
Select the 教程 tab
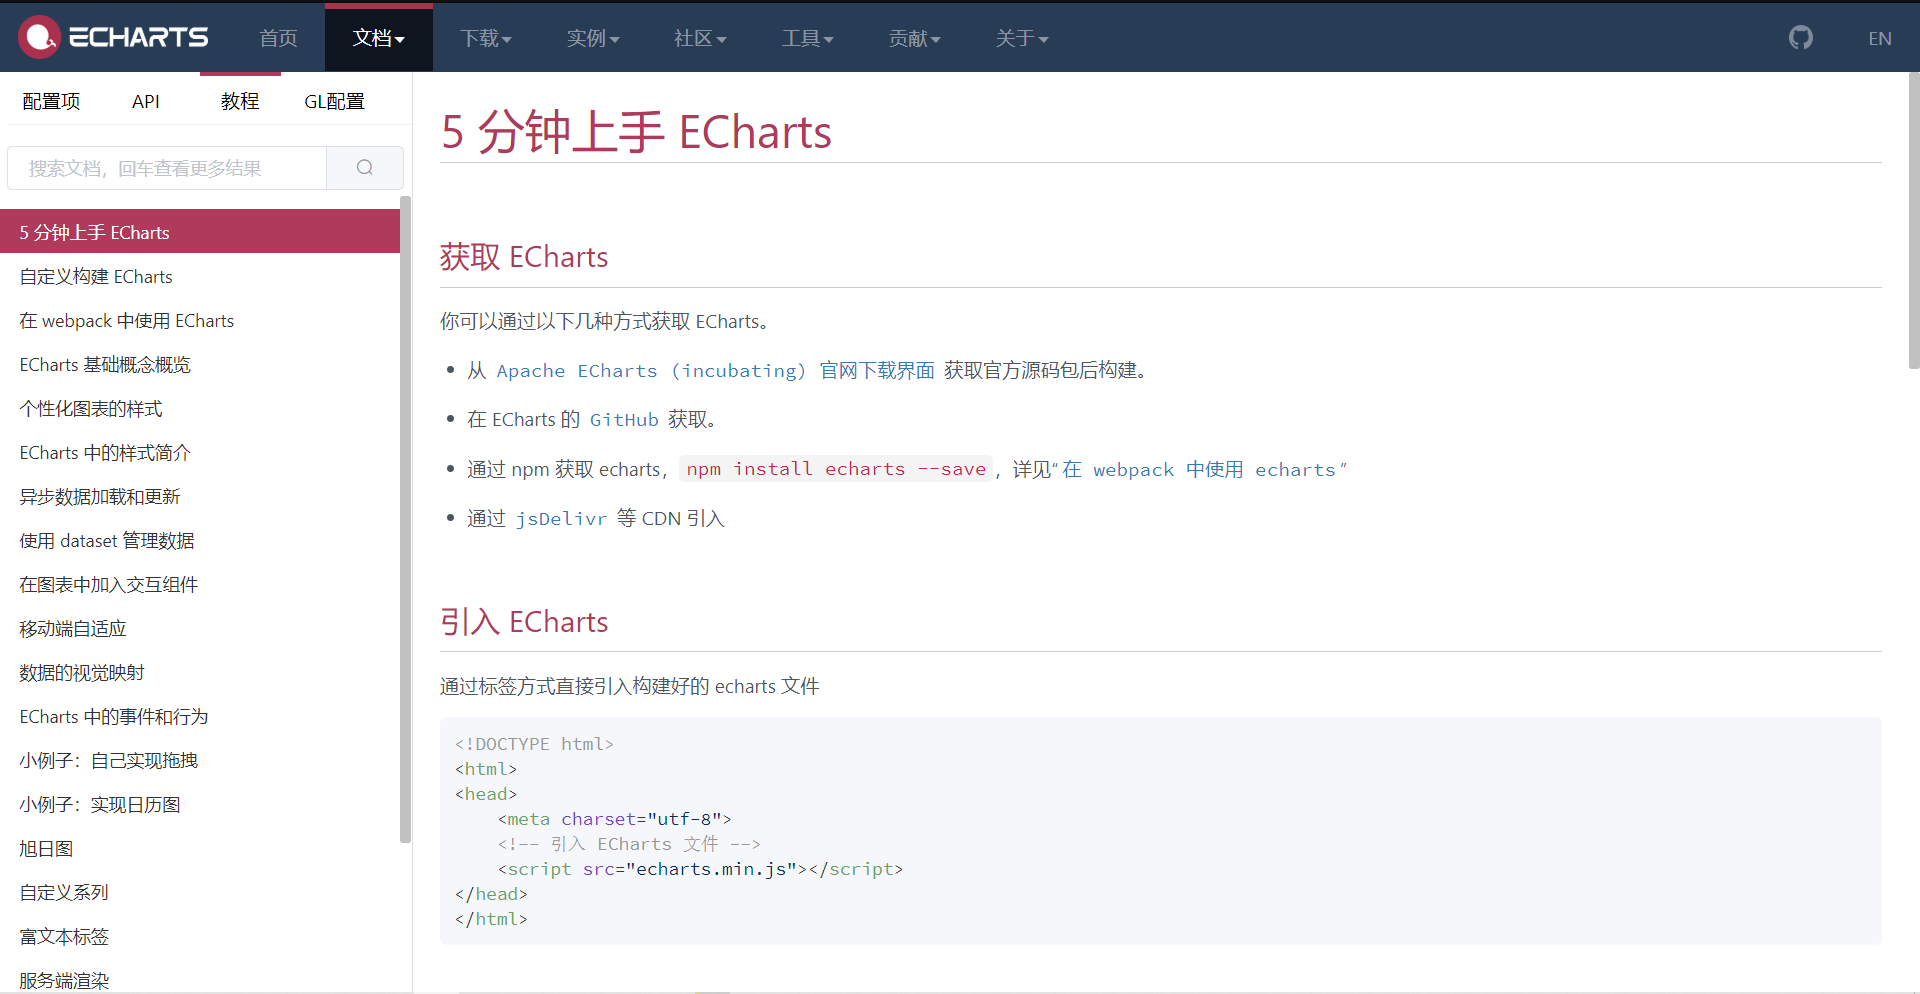[x=240, y=101]
